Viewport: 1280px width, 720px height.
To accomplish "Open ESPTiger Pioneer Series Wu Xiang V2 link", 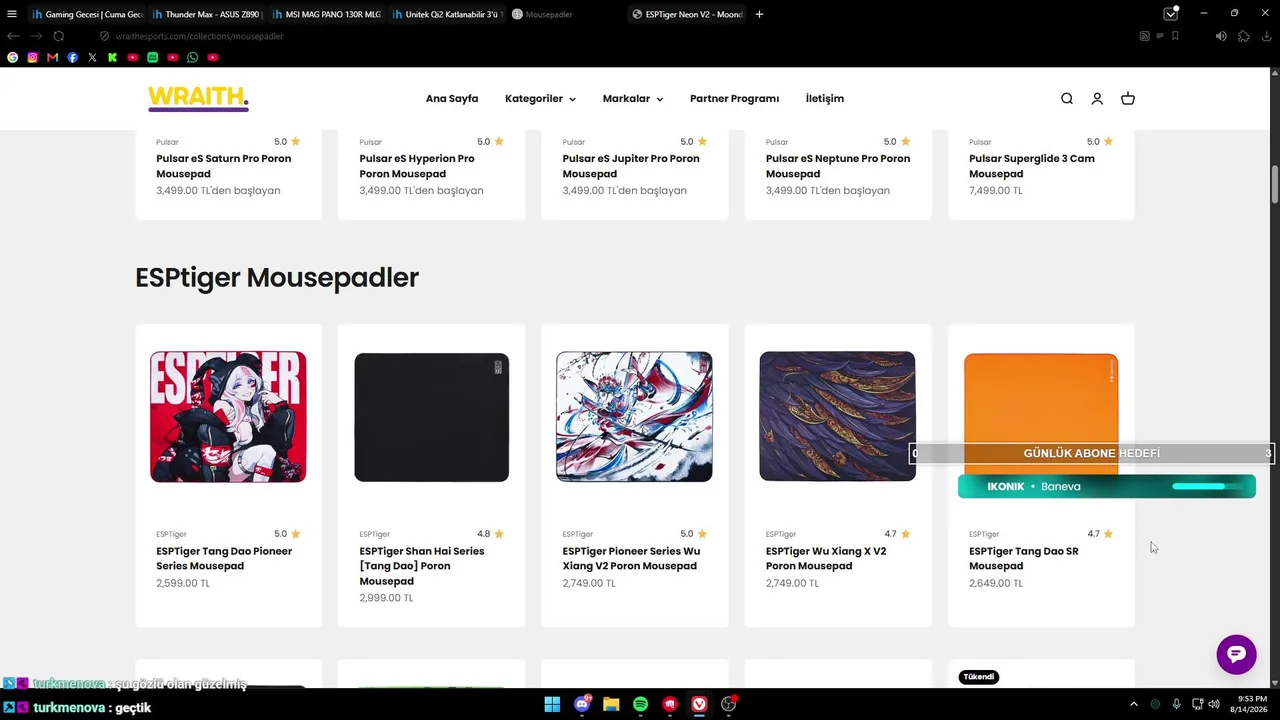I will coord(631,558).
